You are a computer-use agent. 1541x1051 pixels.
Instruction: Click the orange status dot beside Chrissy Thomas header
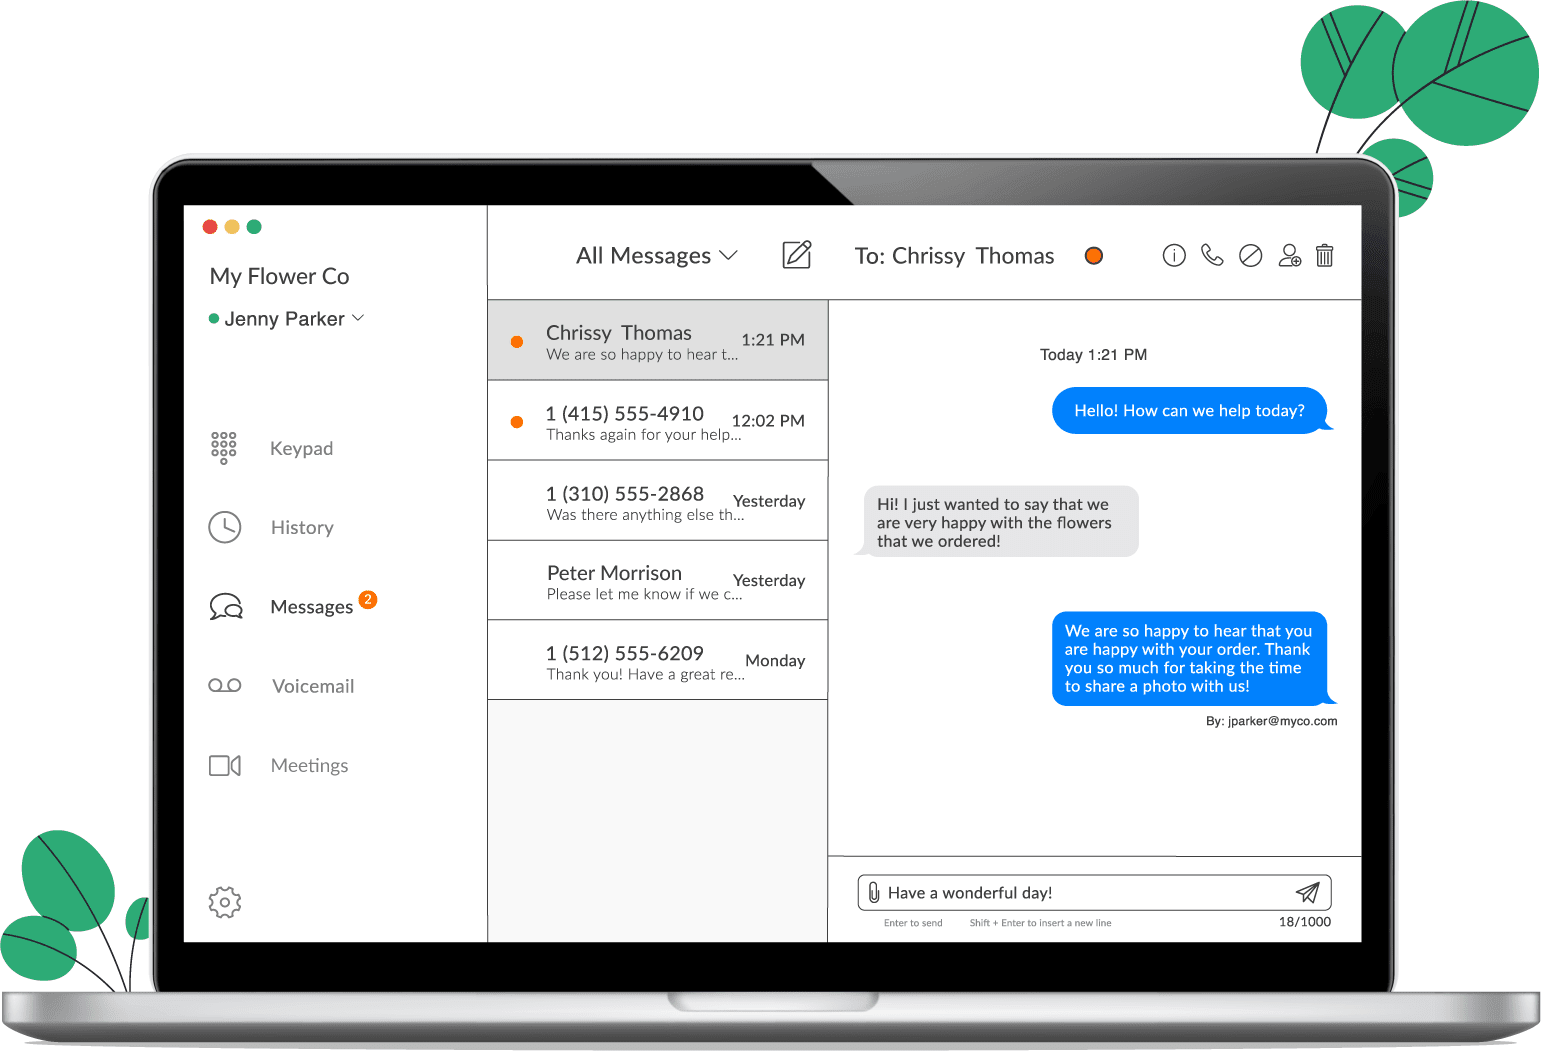click(x=1094, y=256)
